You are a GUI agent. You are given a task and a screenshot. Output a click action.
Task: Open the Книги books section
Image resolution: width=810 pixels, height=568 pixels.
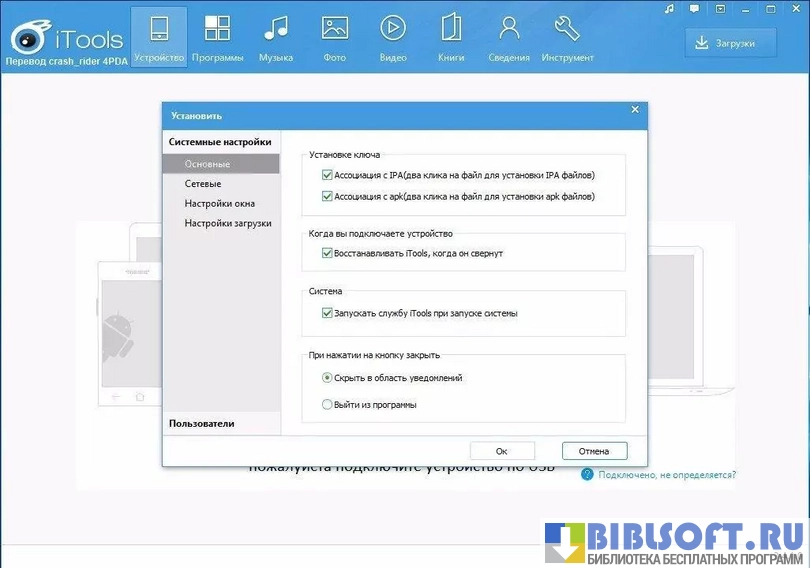451,37
